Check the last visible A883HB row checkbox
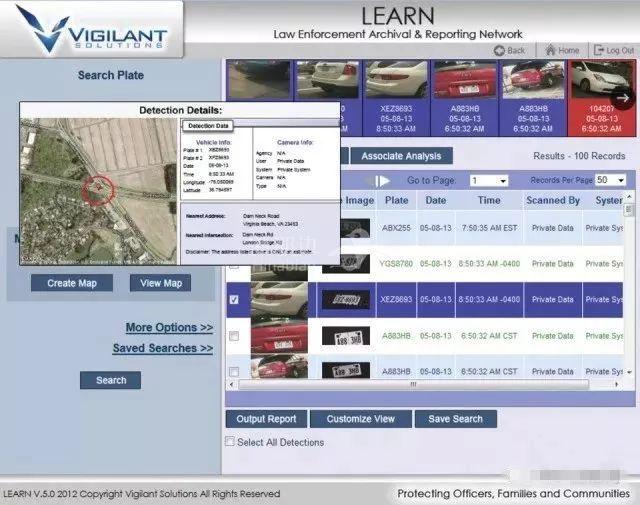 point(234,372)
